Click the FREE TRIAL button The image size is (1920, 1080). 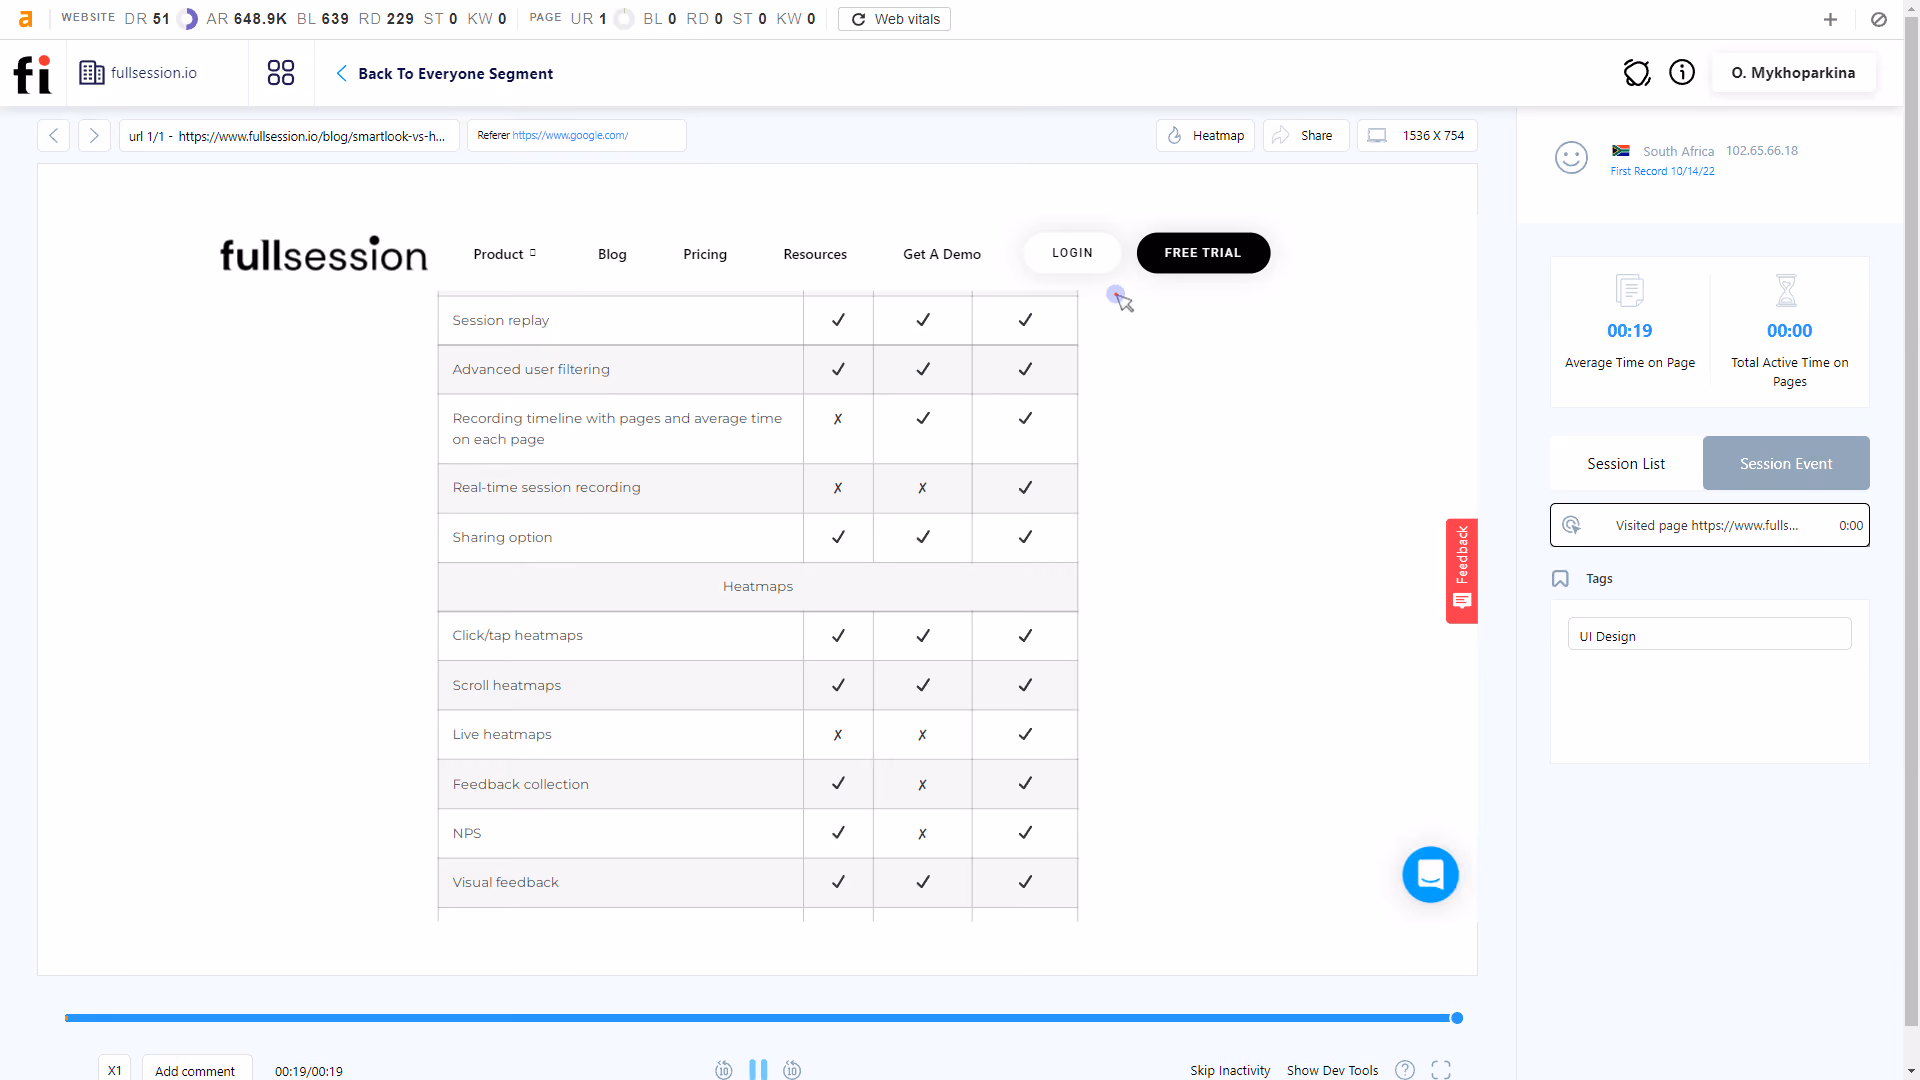1203,253
